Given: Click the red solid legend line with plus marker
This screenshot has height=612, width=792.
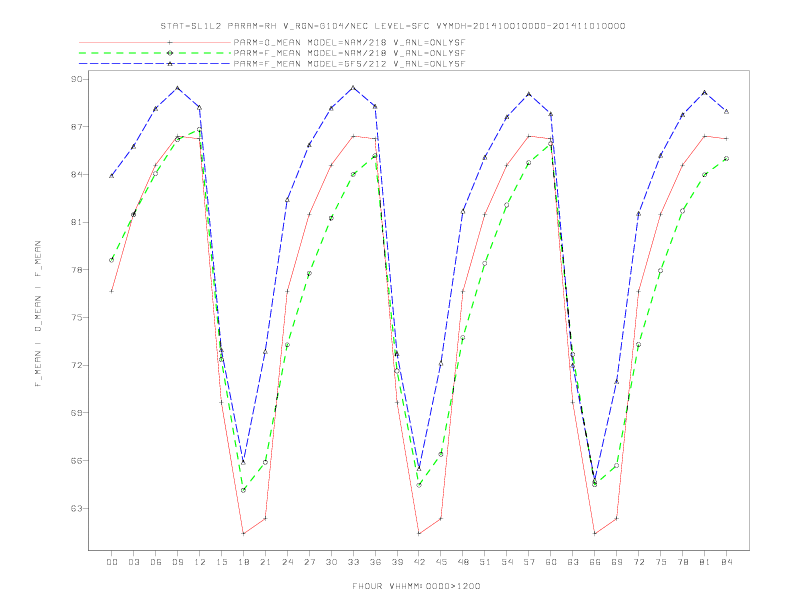Looking at the screenshot, I should [x=155, y=43].
